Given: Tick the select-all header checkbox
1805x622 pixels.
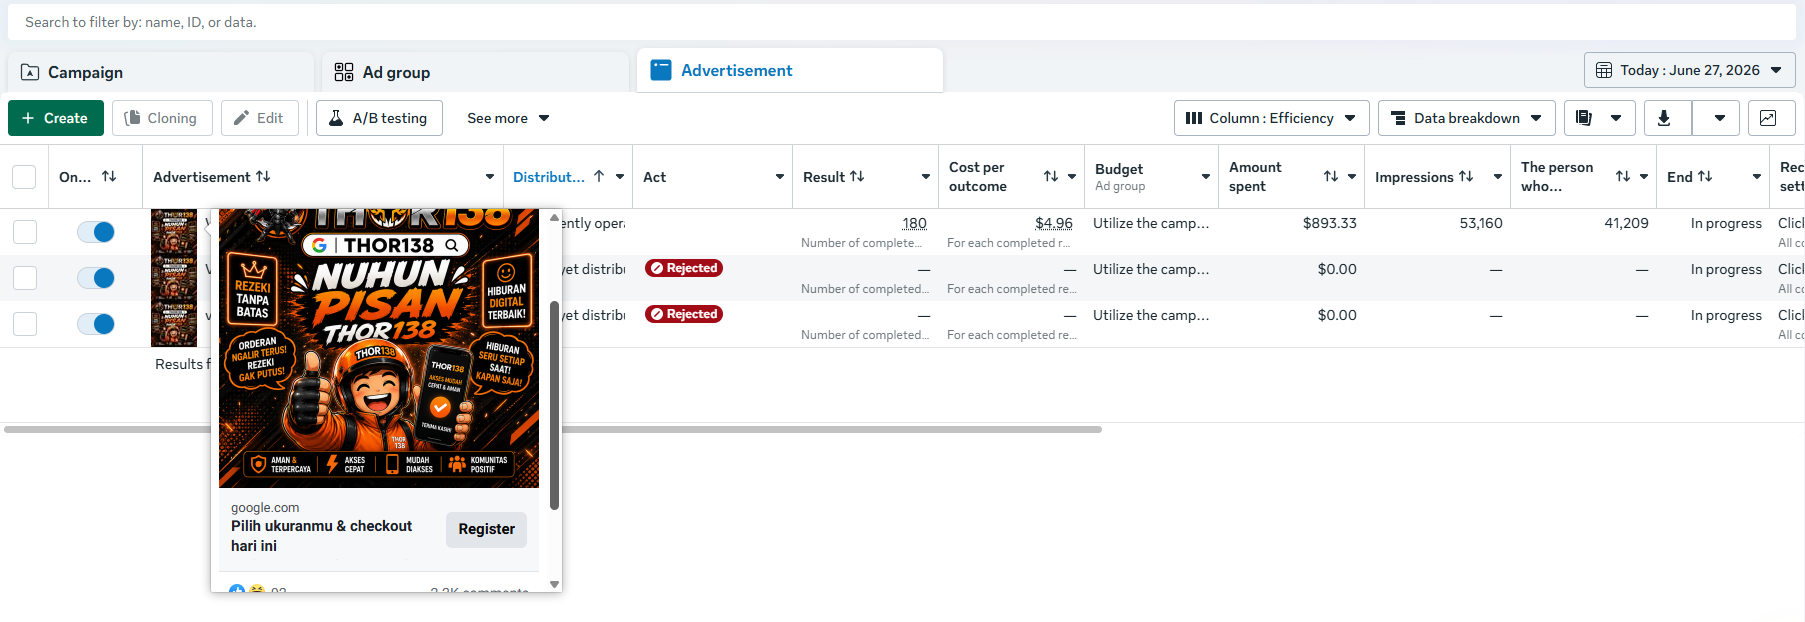Looking at the screenshot, I should coord(24,177).
